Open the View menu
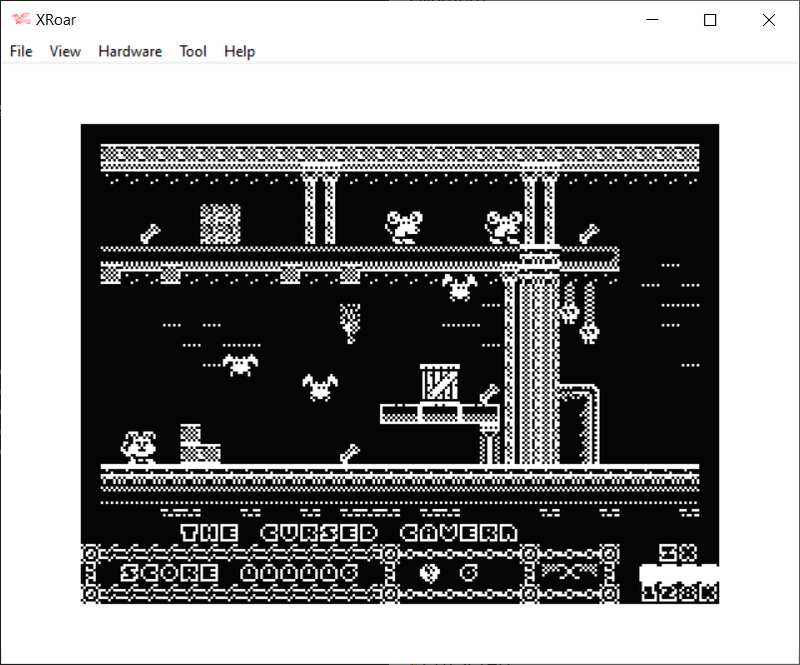The width and height of the screenshot is (800, 665). pos(65,51)
